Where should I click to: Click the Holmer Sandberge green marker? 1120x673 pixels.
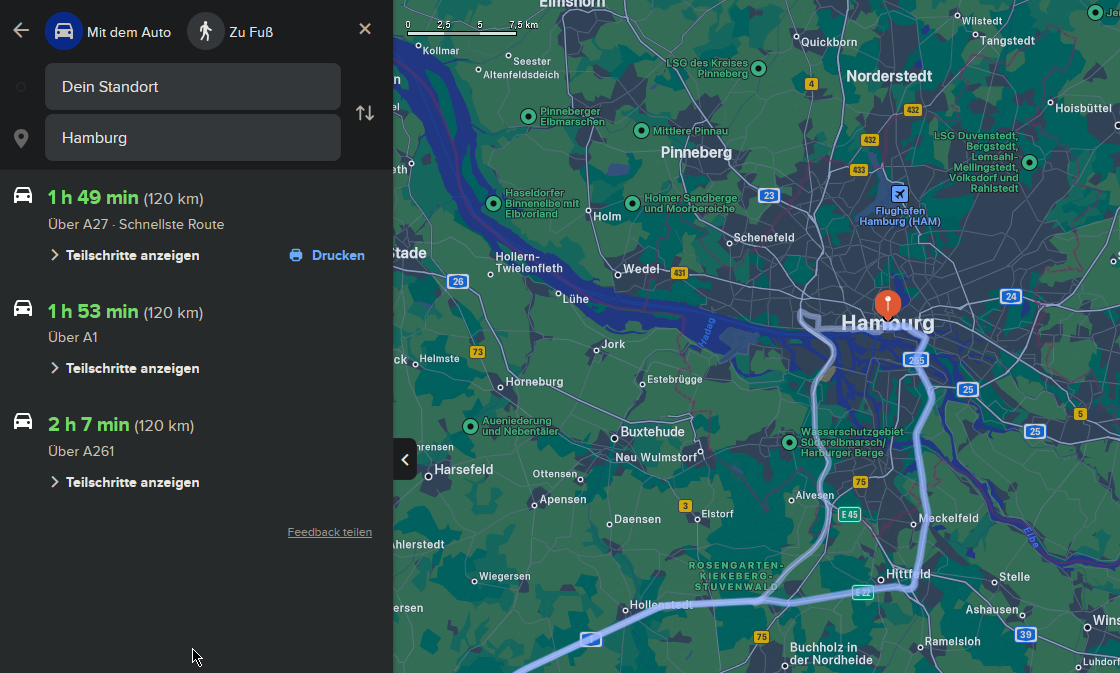(632, 203)
